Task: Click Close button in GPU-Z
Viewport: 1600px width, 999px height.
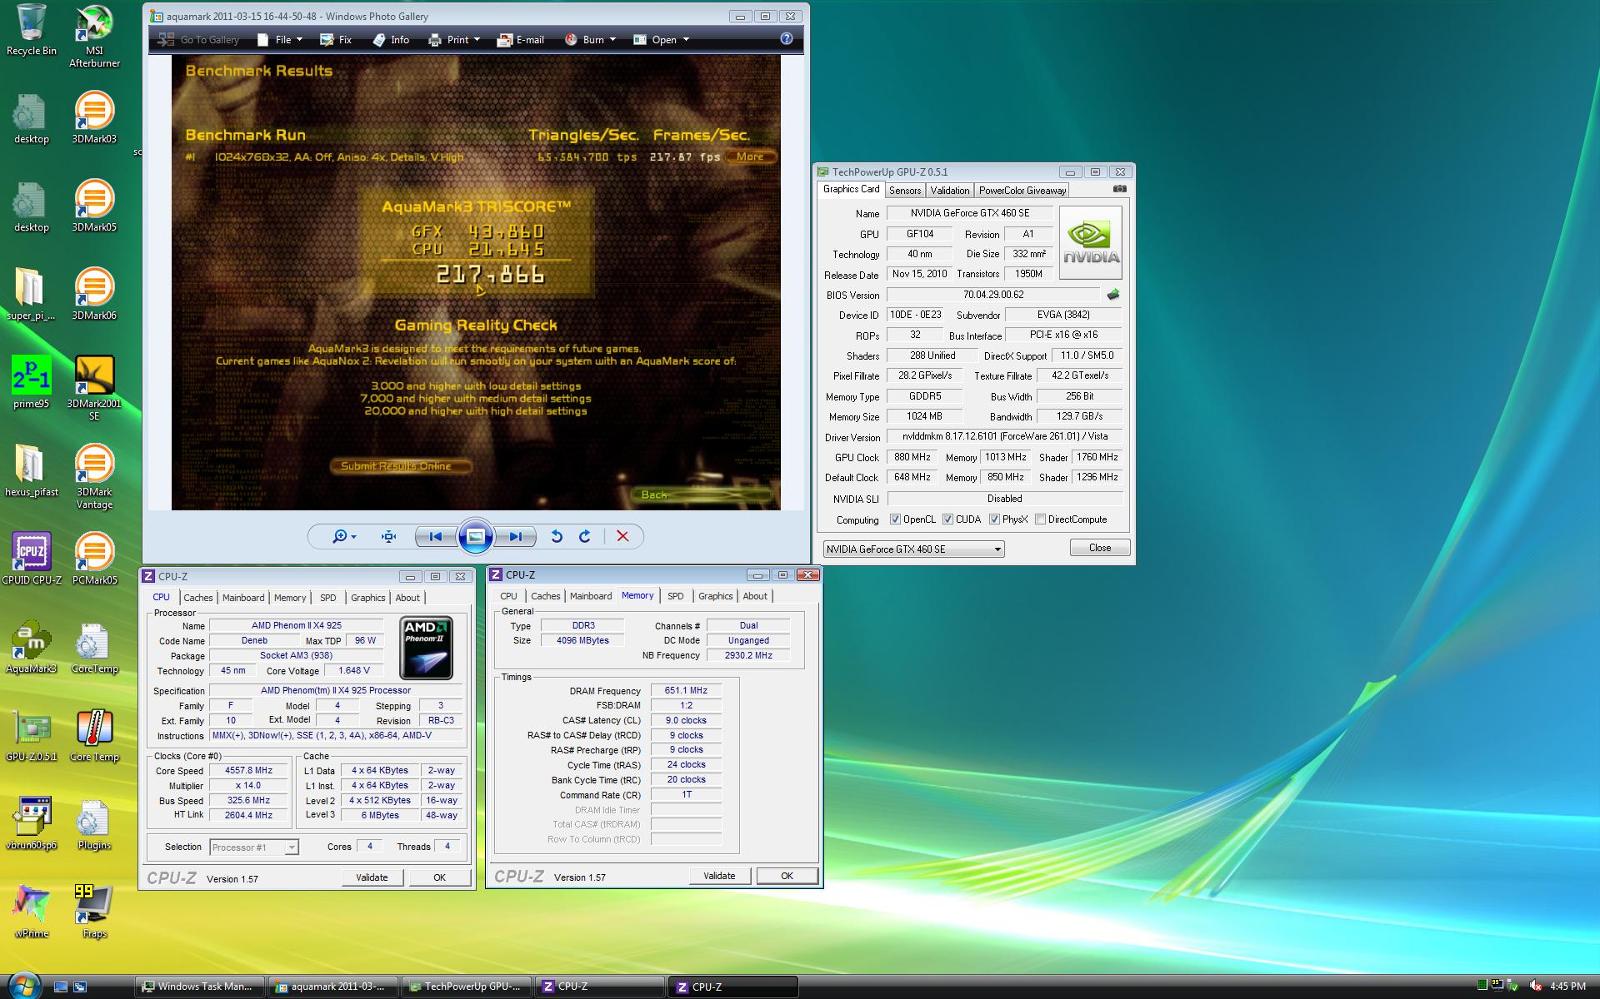Action: (x=1100, y=548)
